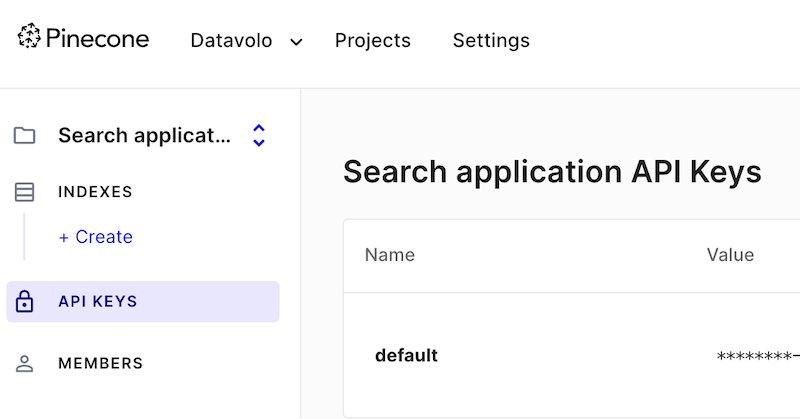The image size is (800, 419).
Task: Open Settings in the top navigation
Action: point(491,40)
